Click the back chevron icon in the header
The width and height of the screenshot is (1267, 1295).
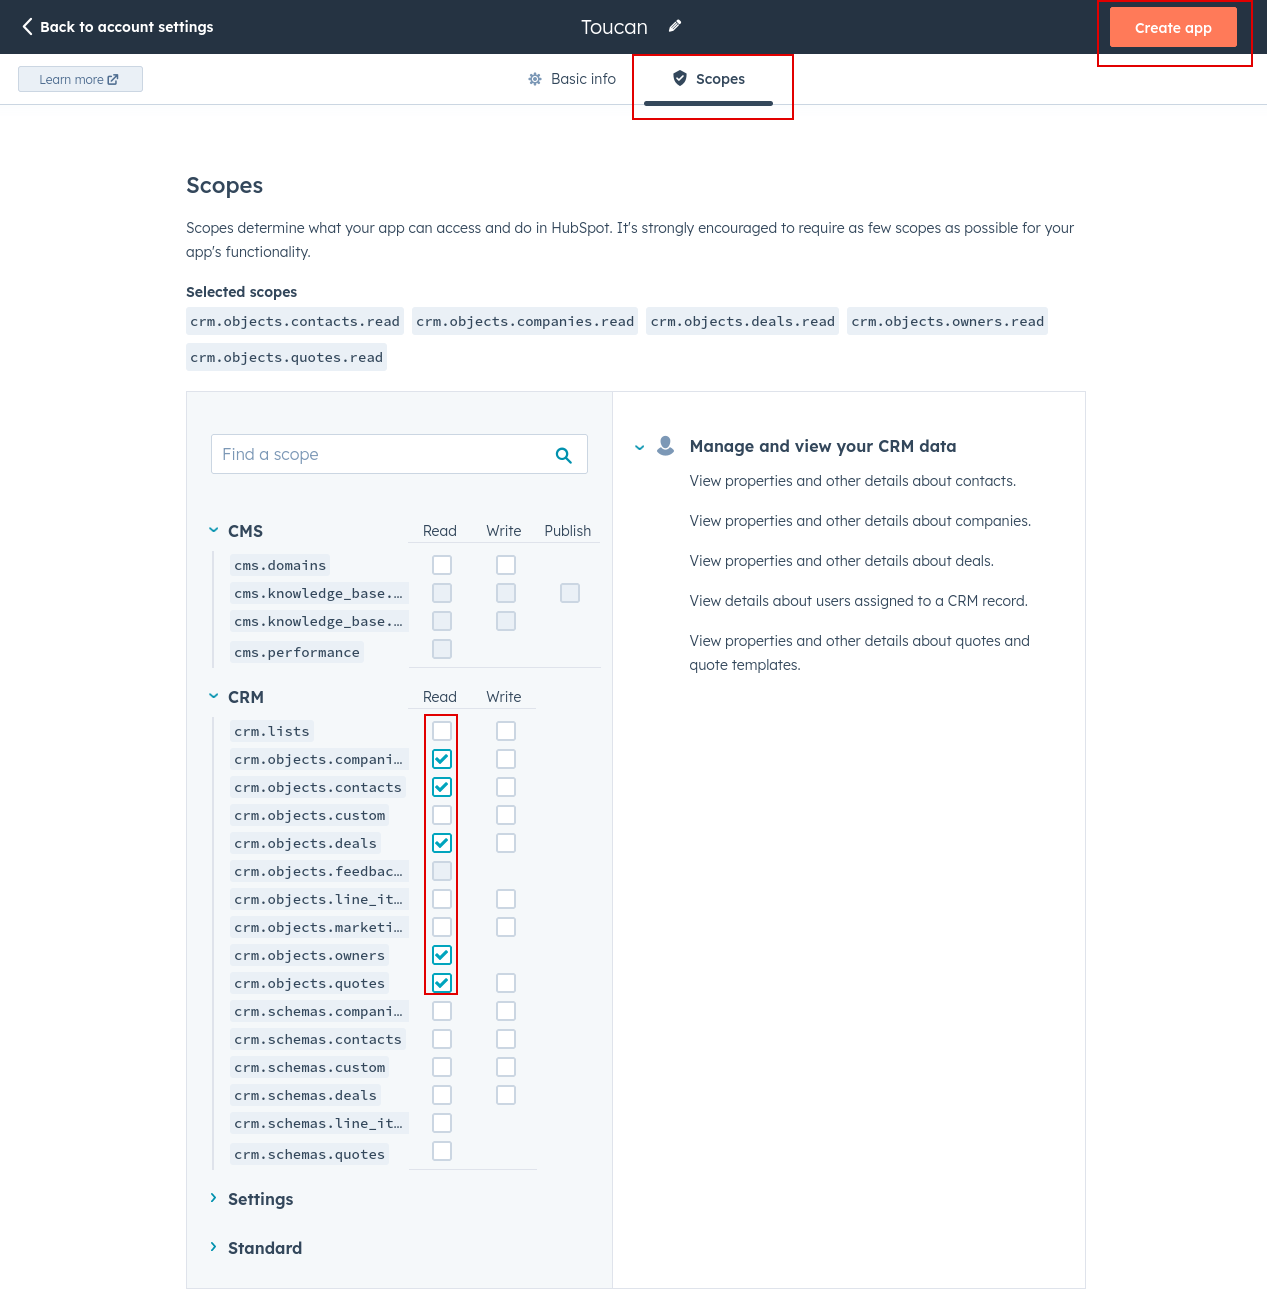click(27, 26)
